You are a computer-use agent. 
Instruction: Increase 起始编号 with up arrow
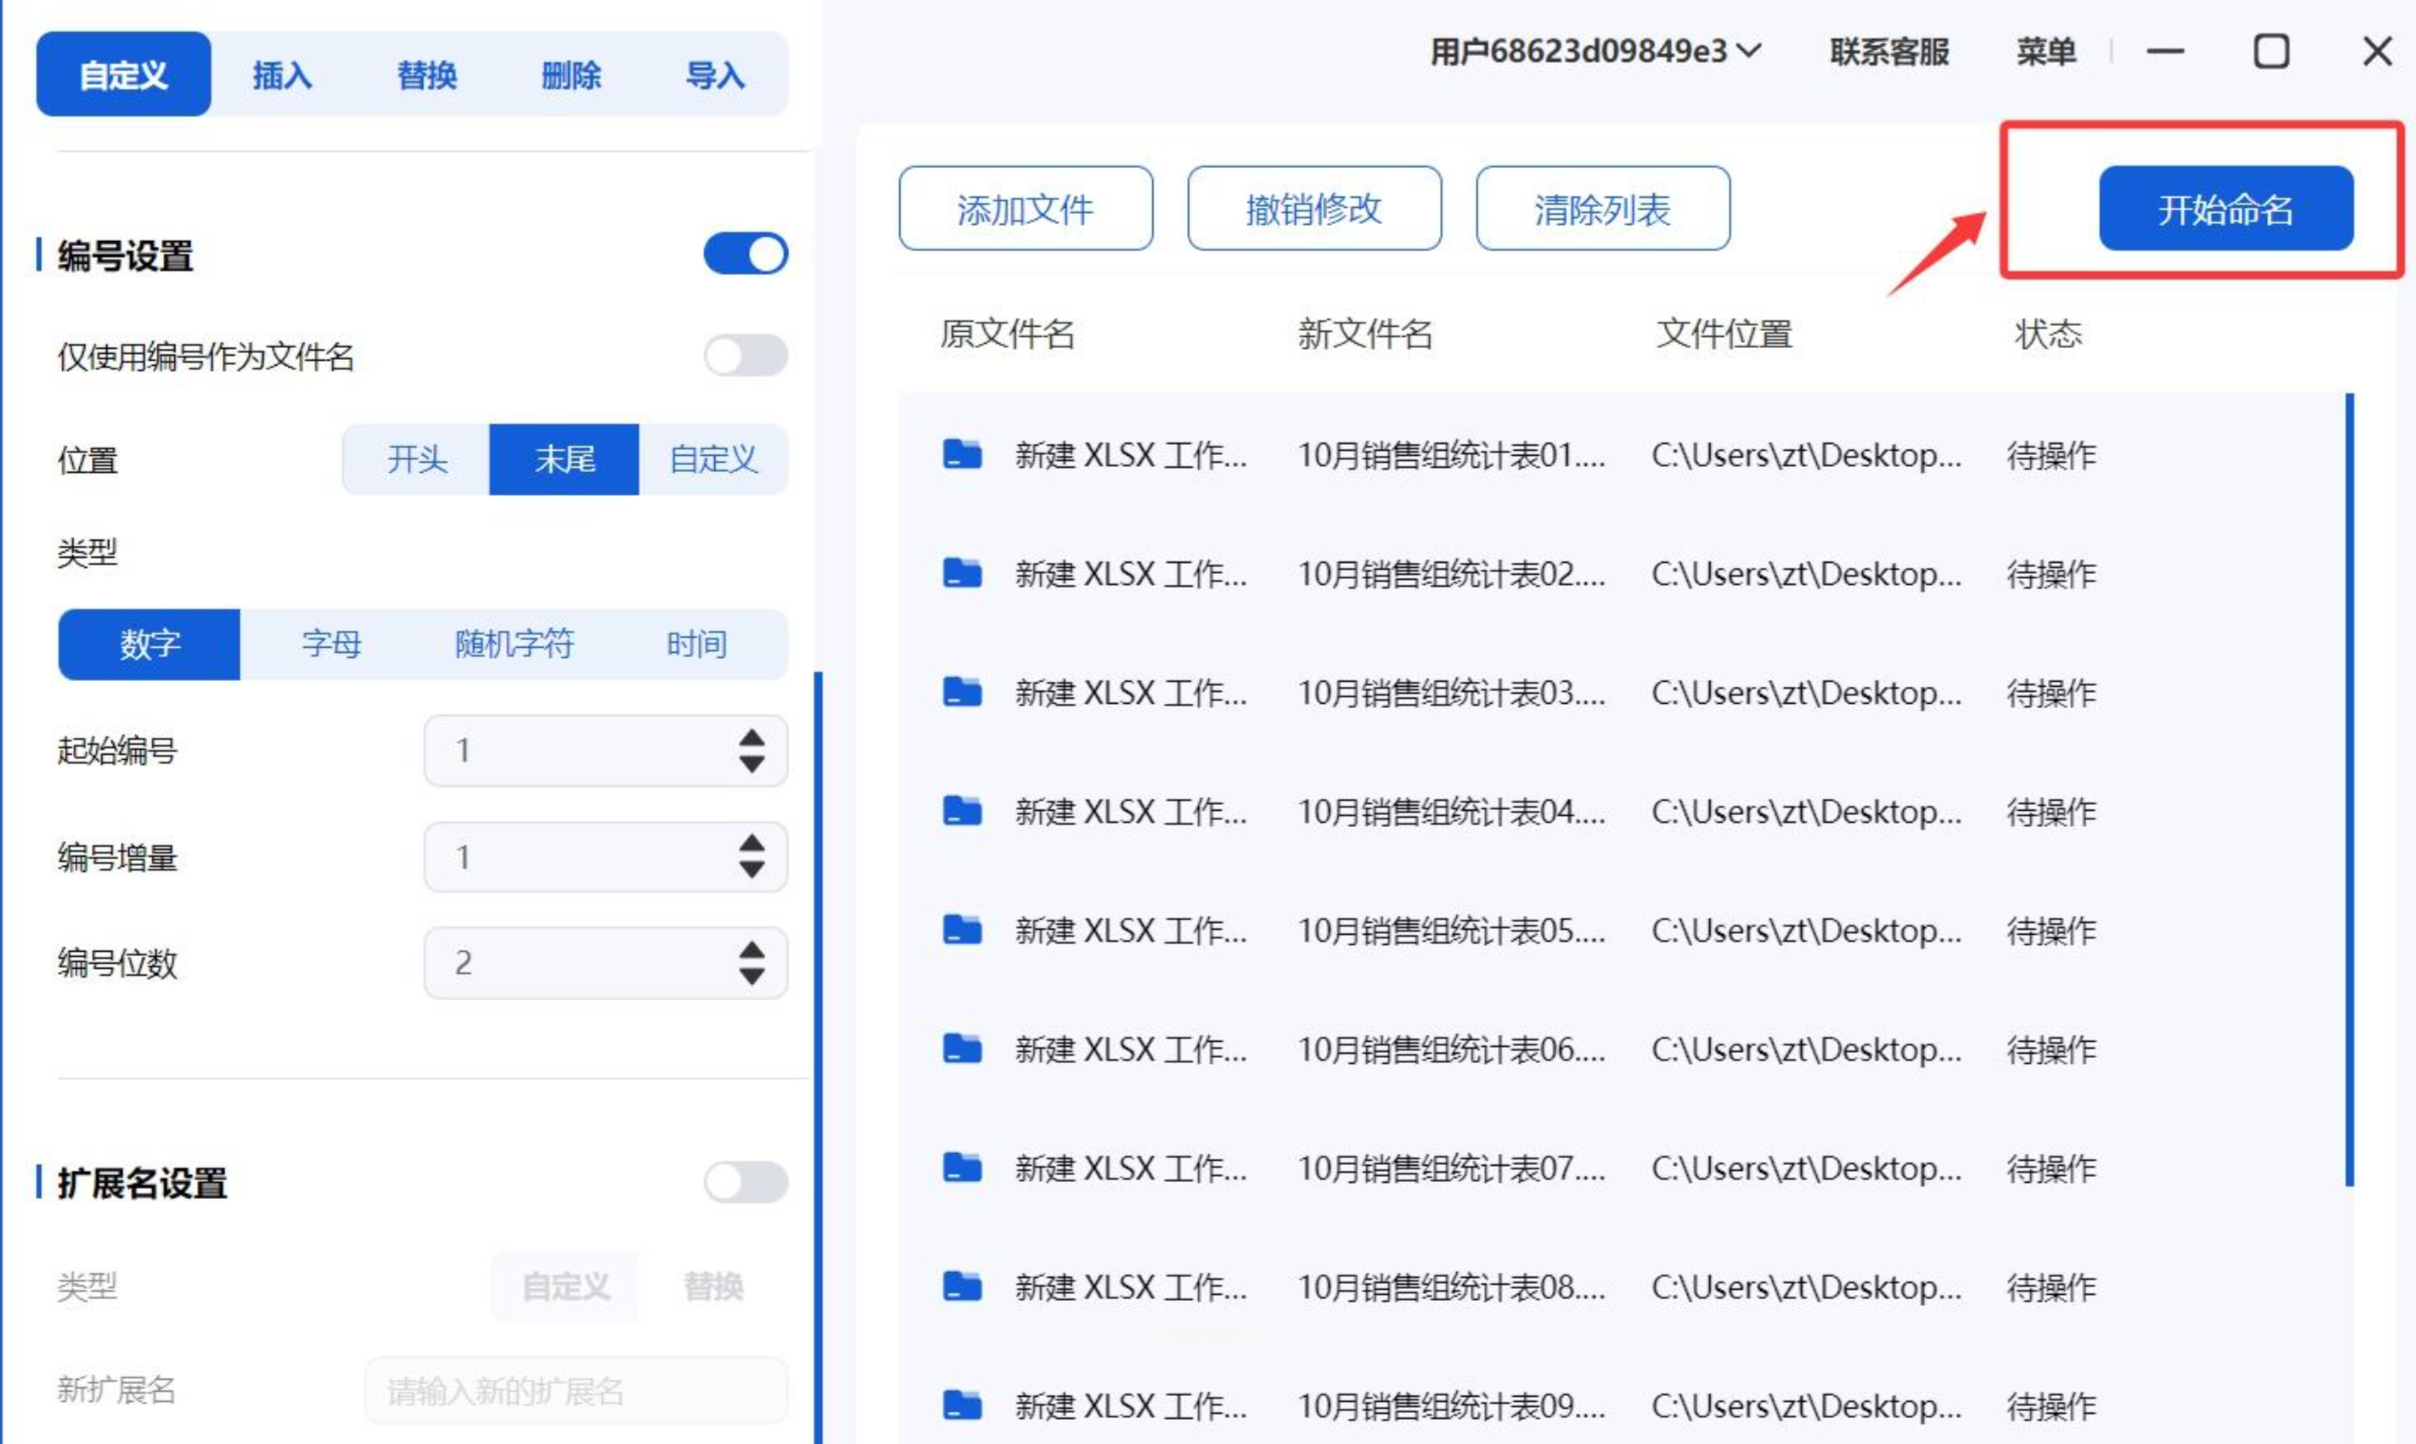click(752, 738)
